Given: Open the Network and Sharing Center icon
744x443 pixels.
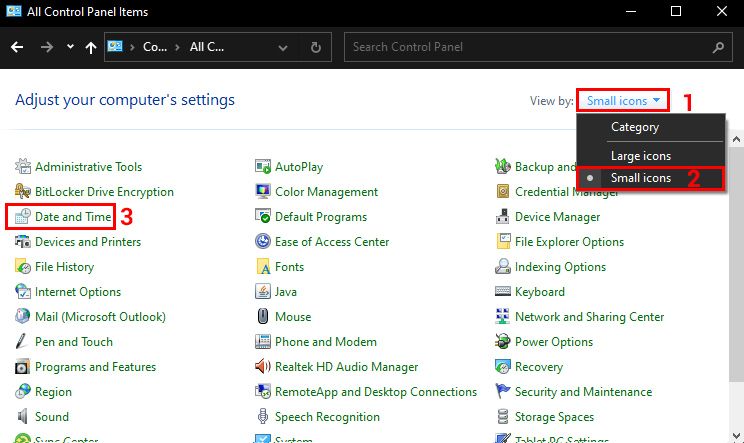Looking at the screenshot, I should coord(502,316).
